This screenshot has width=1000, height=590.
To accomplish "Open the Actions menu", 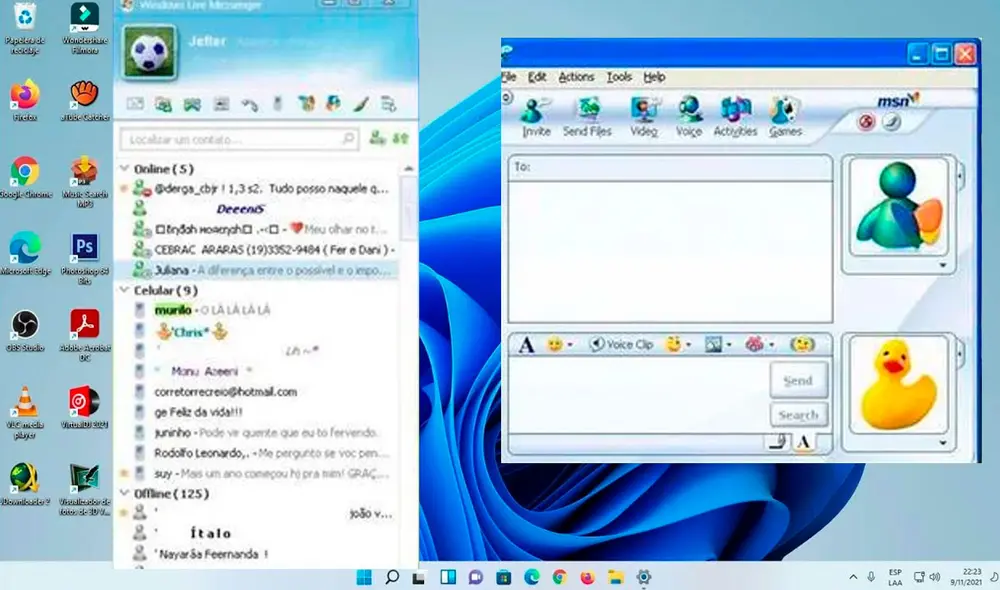I will pyautogui.click(x=577, y=77).
